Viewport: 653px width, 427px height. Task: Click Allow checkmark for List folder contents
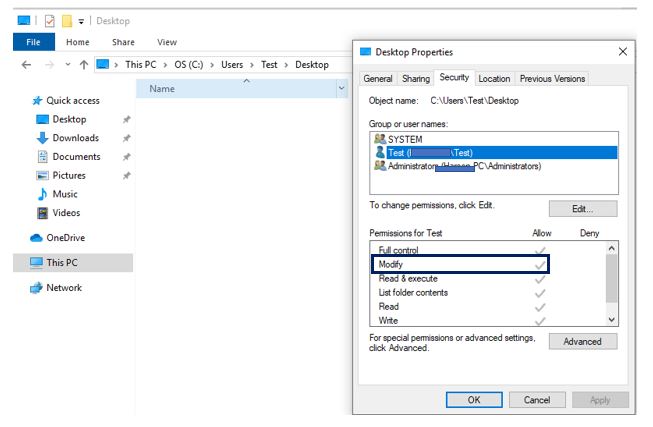540,293
